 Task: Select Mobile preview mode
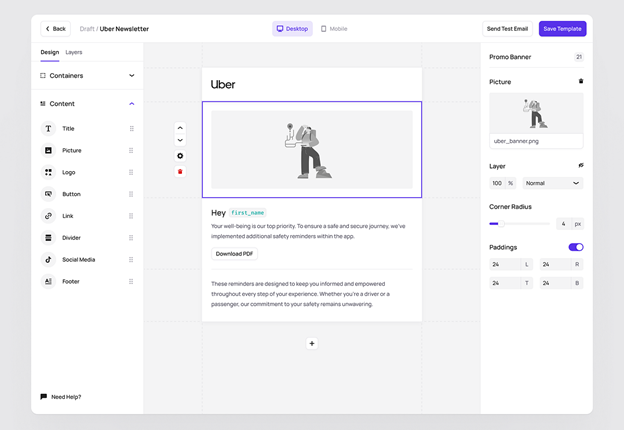[334, 29]
